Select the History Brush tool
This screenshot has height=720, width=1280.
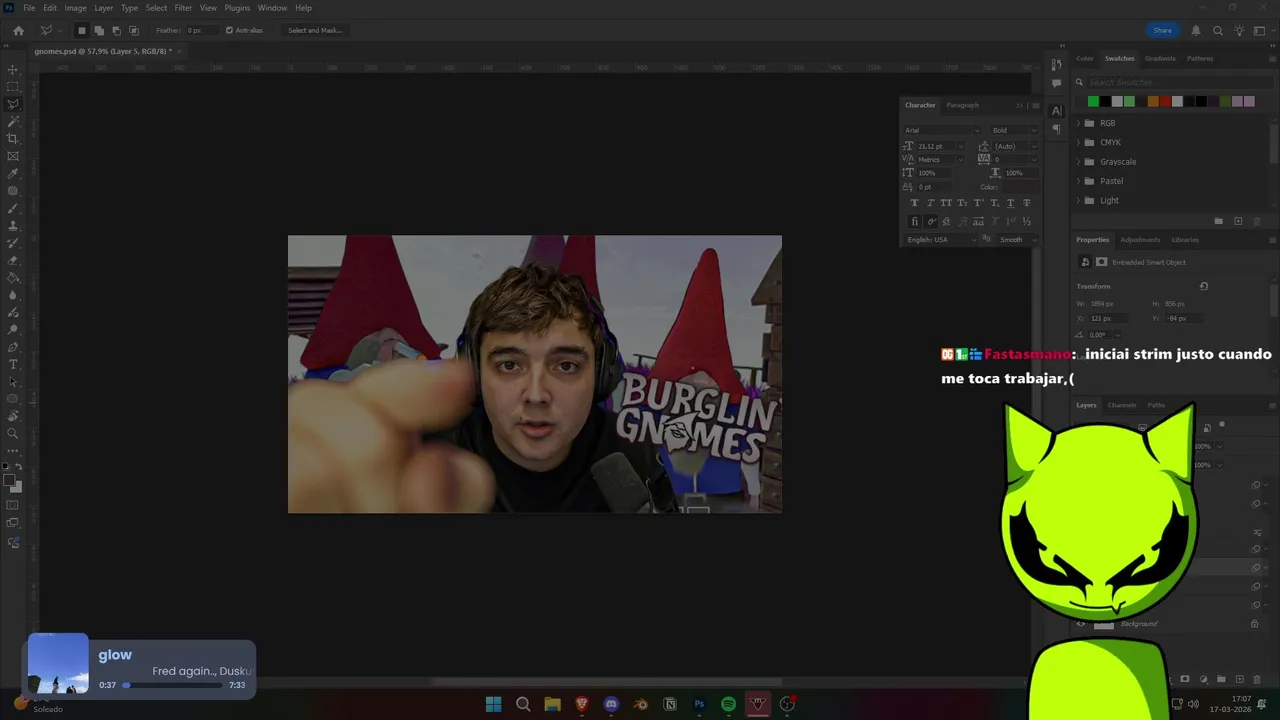click(13, 243)
